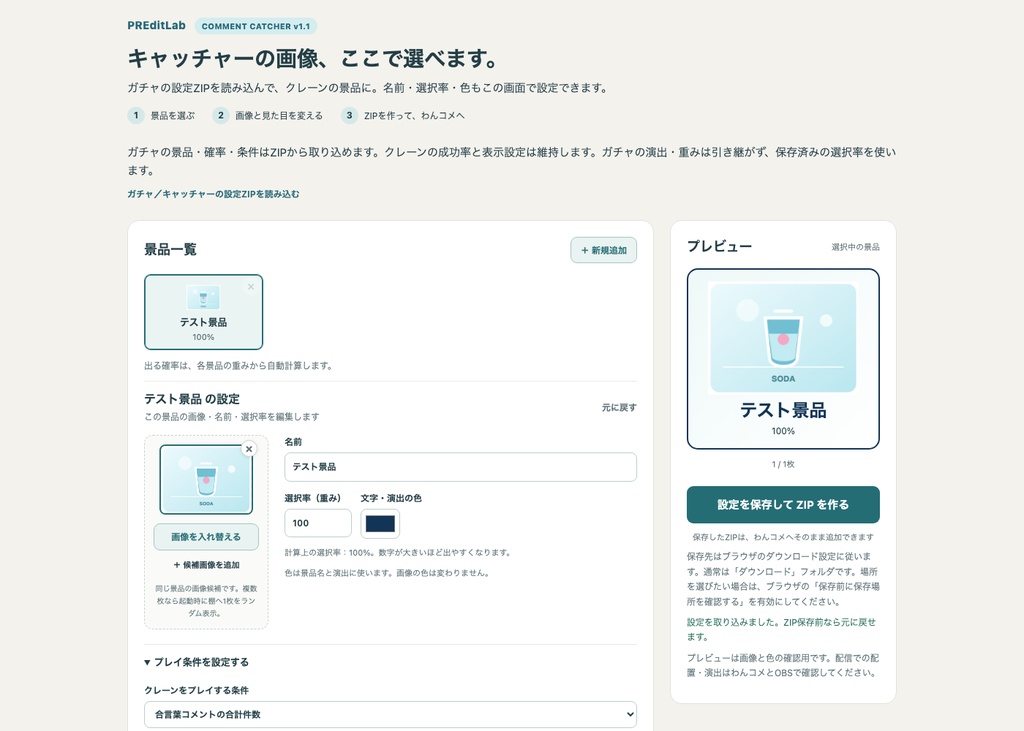Open the 文字・演出の色 color swatch
Viewport: 1024px width, 731px height.
coord(380,523)
